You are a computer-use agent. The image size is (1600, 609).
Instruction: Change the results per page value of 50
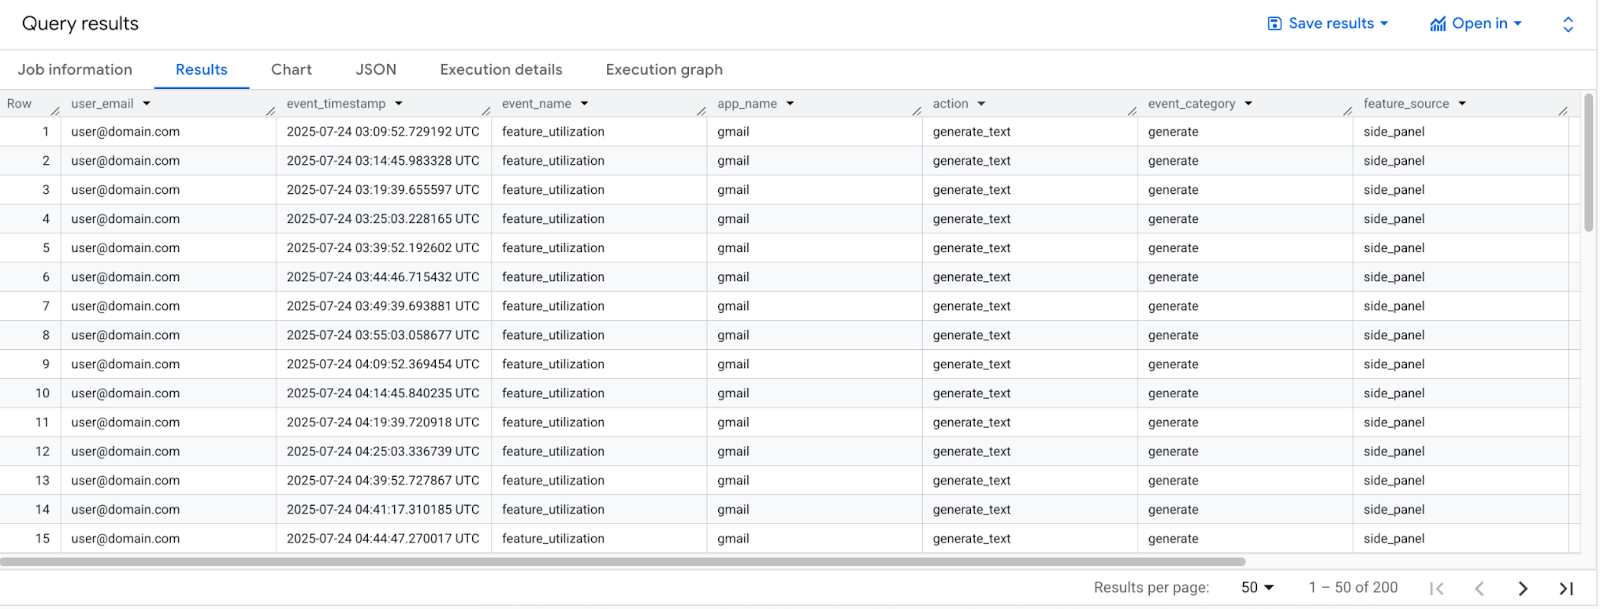point(1258,588)
